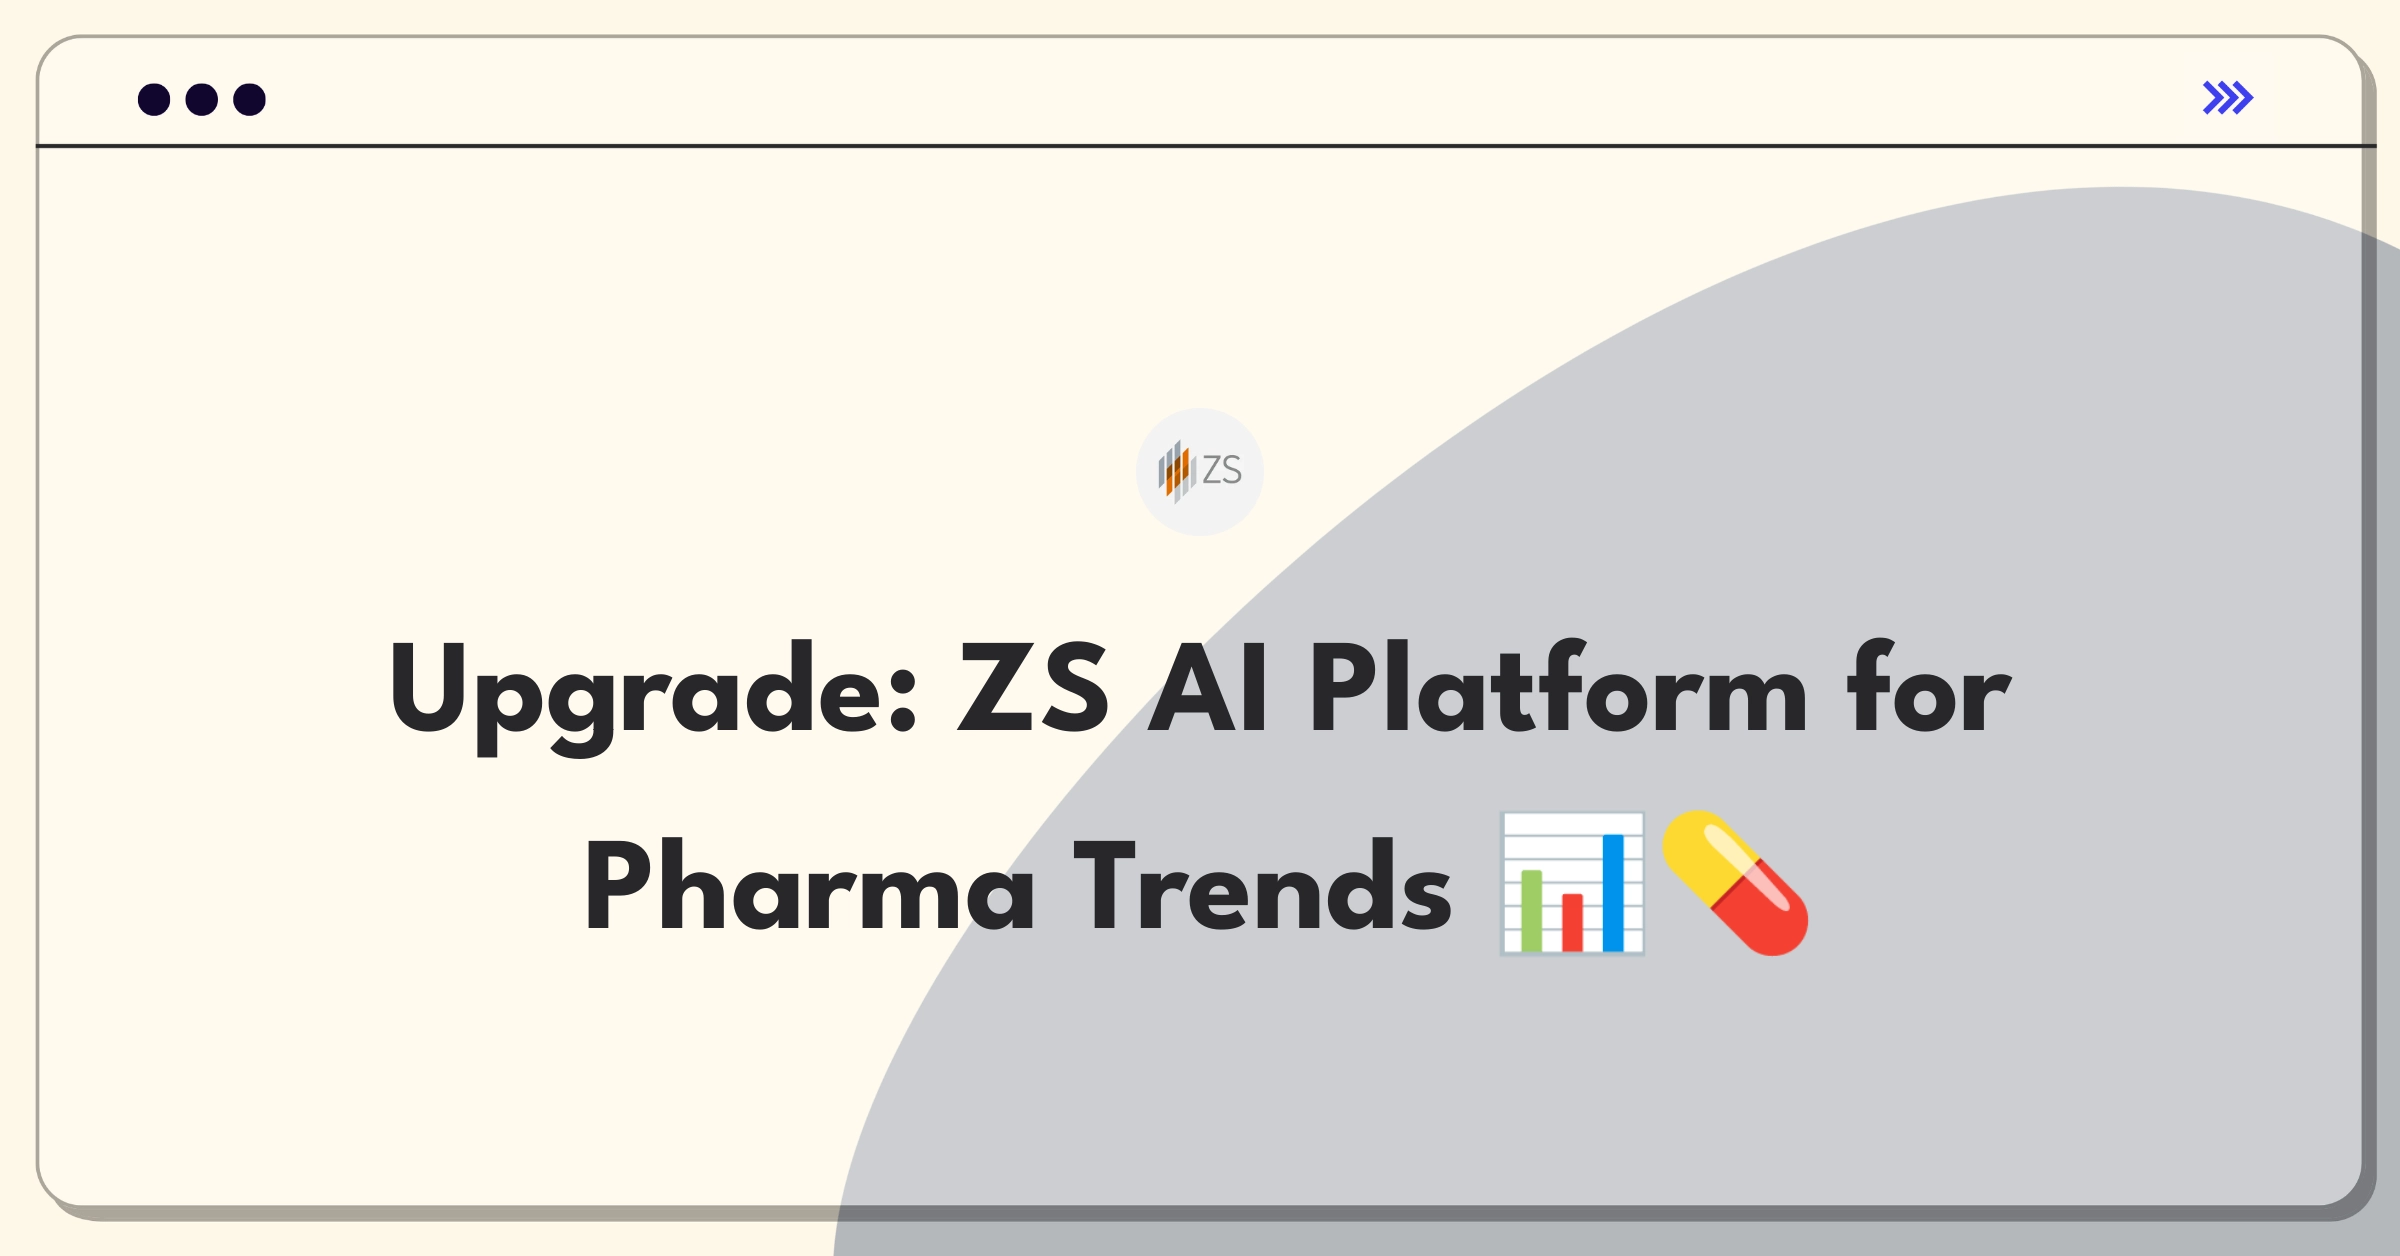This screenshot has height=1256, width=2400.
Task: Click the word "AI" in the headline
Action: pyautogui.click(x=1209, y=688)
